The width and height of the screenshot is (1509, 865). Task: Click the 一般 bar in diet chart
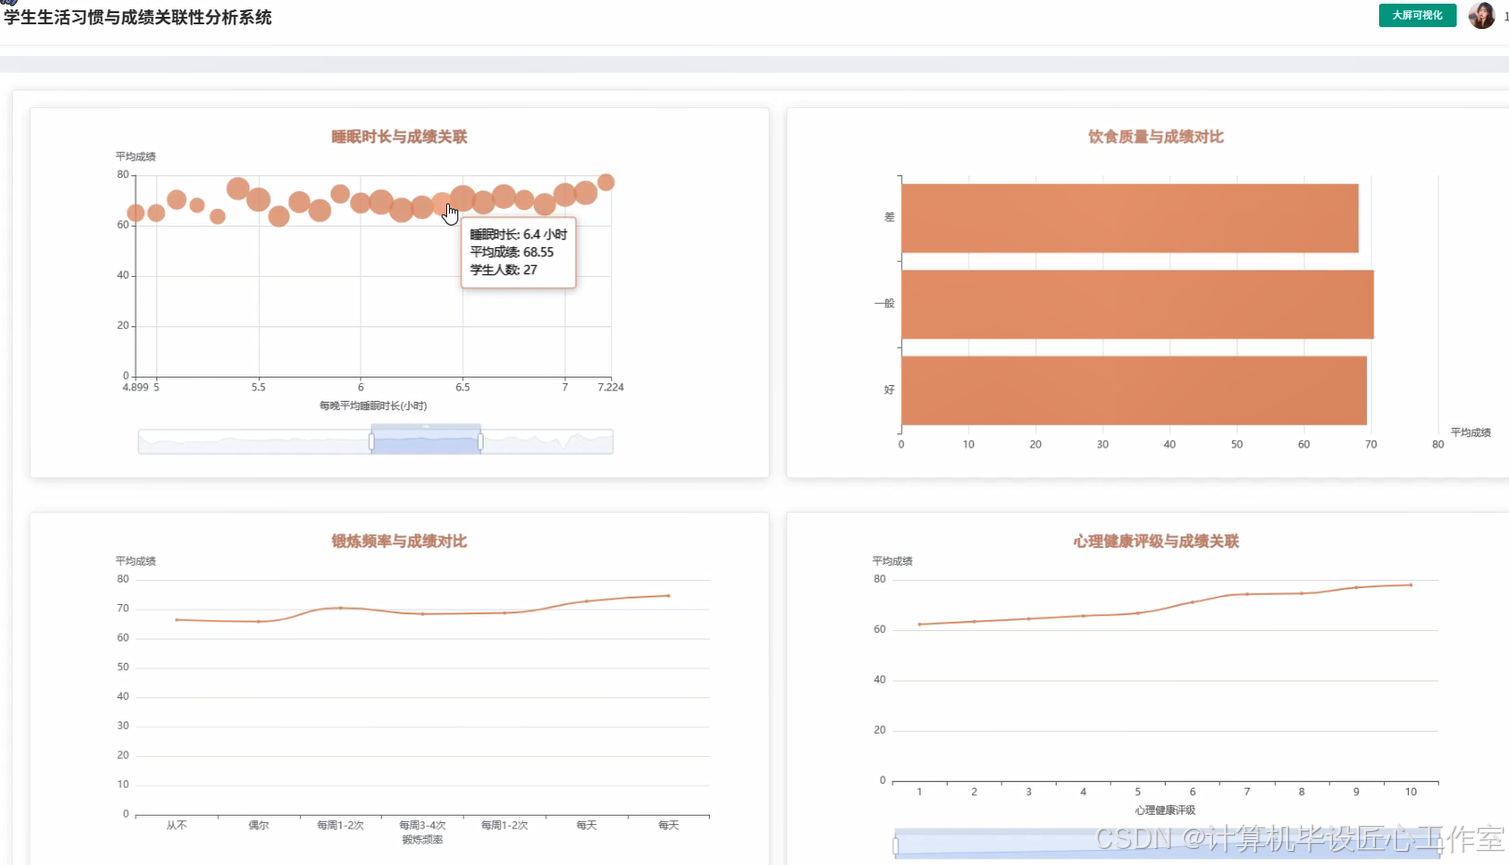pyautogui.click(x=1137, y=304)
